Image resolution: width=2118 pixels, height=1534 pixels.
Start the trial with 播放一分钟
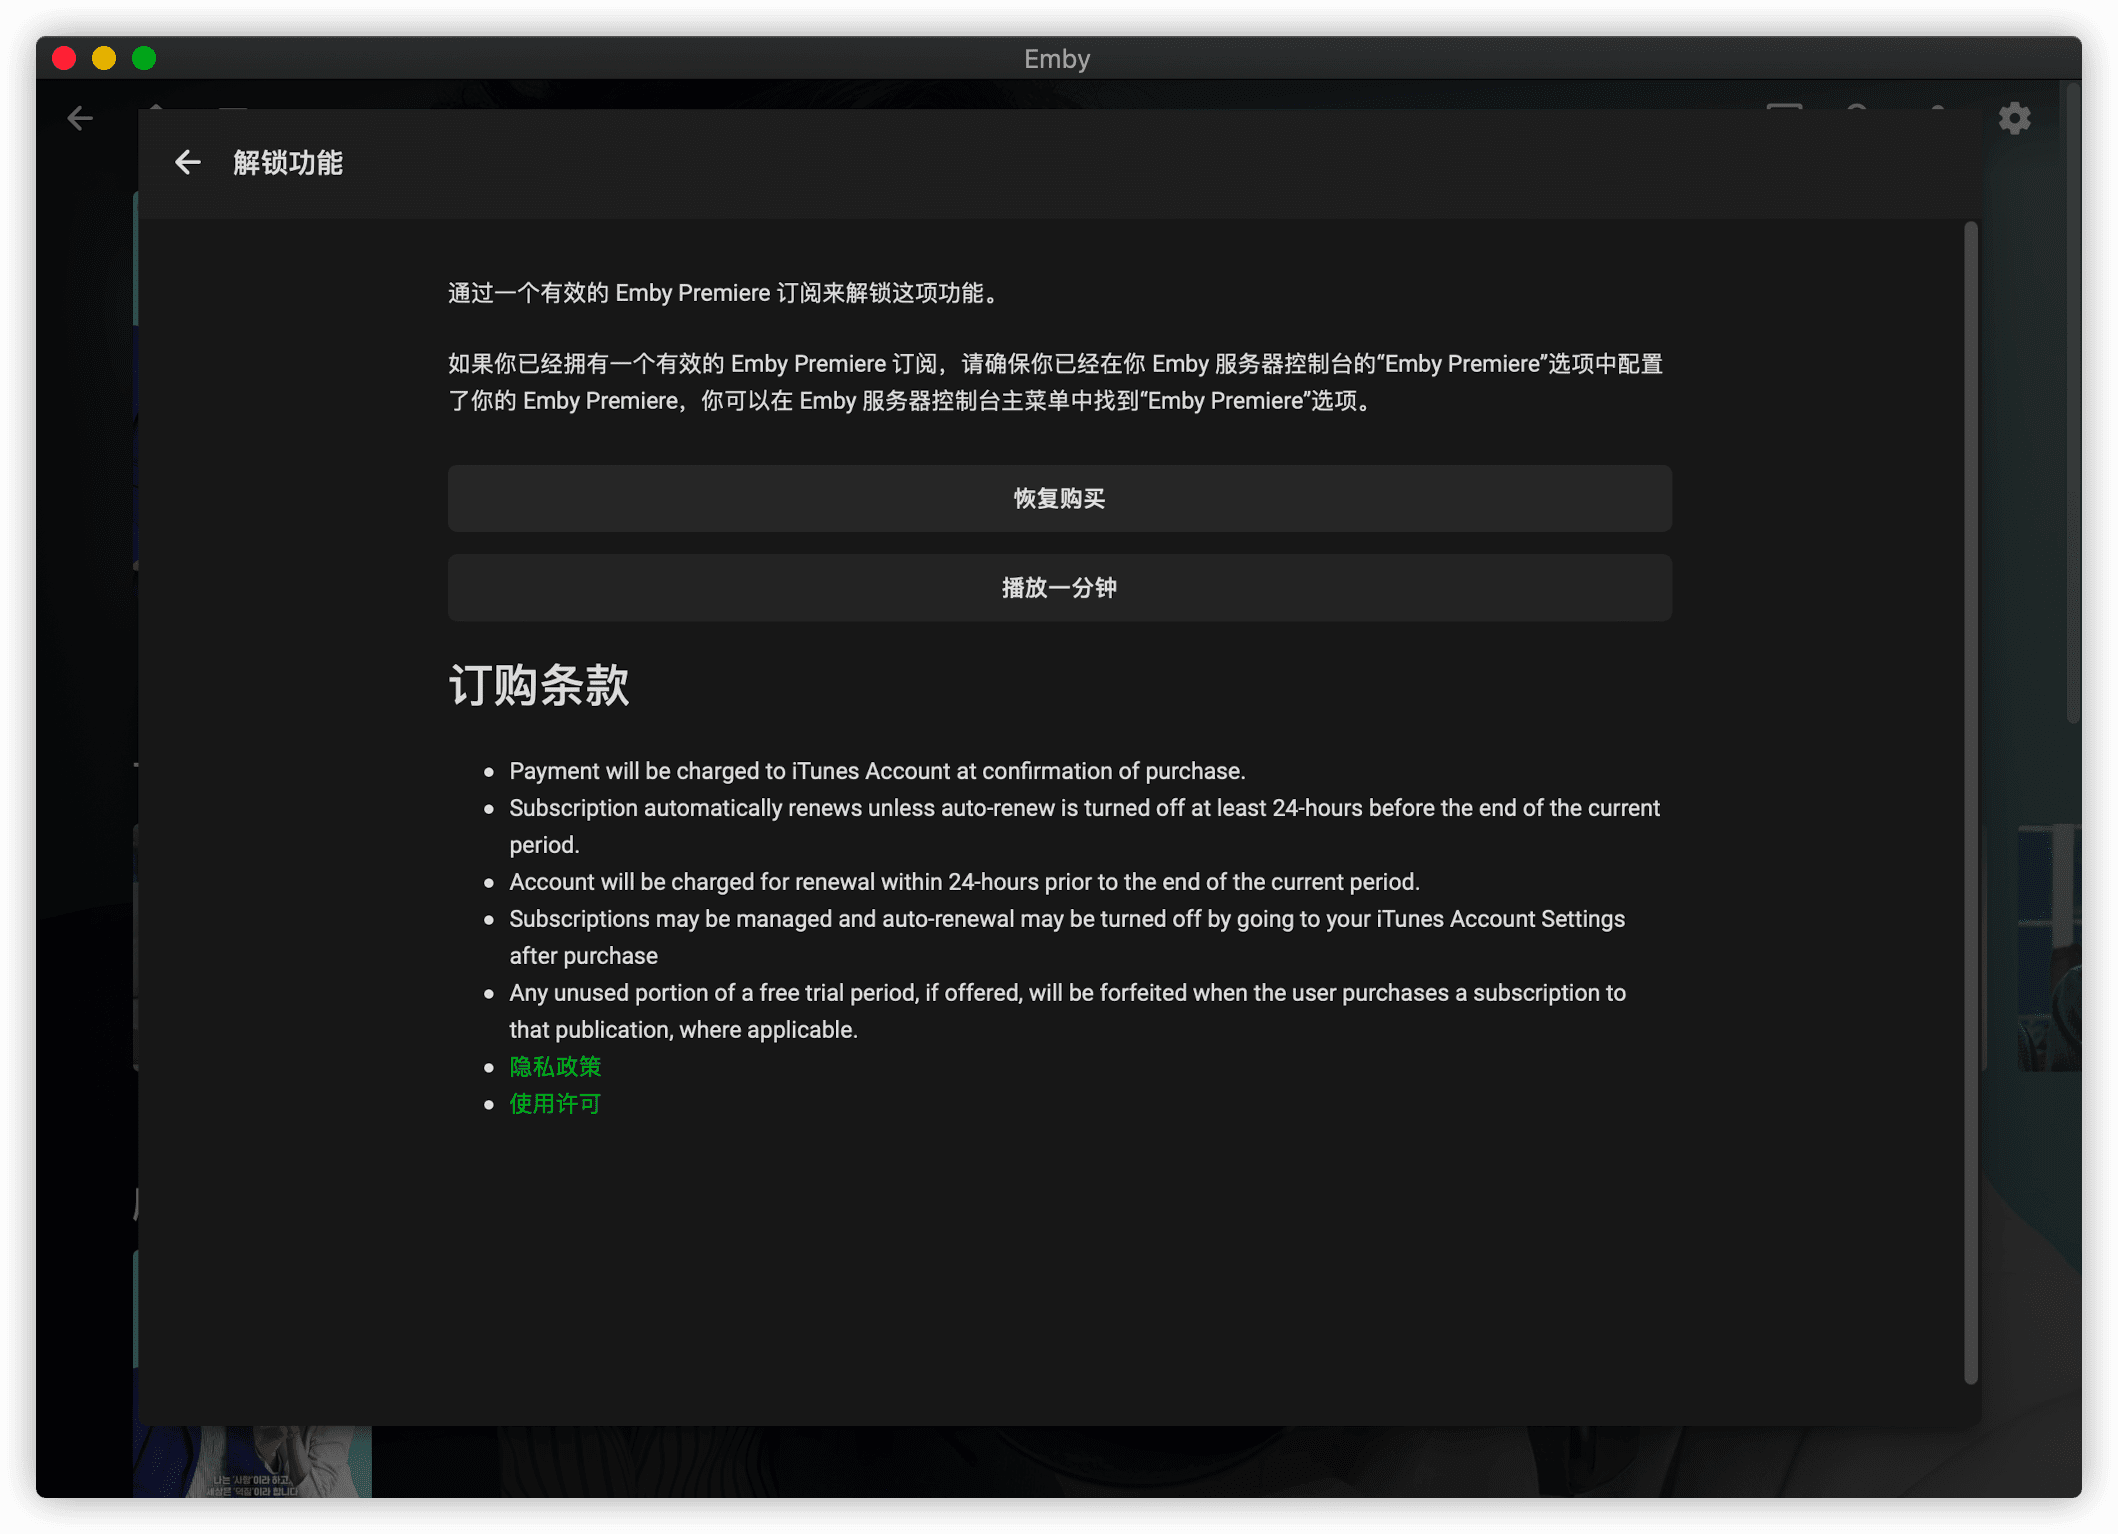1057,587
